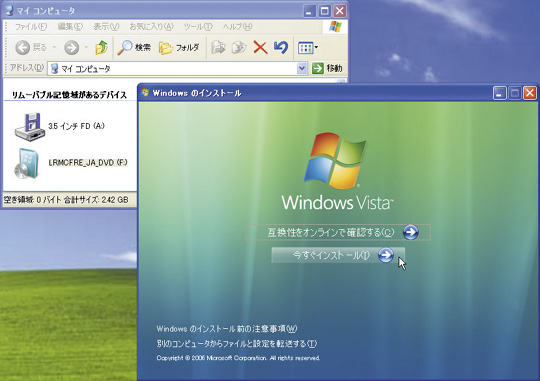Image resolution: width=540 pixels, height=381 pixels.
Task: Select the 3.5 インチ FD (A:) floppy drive icon
Action: click(x=30, y=127)
